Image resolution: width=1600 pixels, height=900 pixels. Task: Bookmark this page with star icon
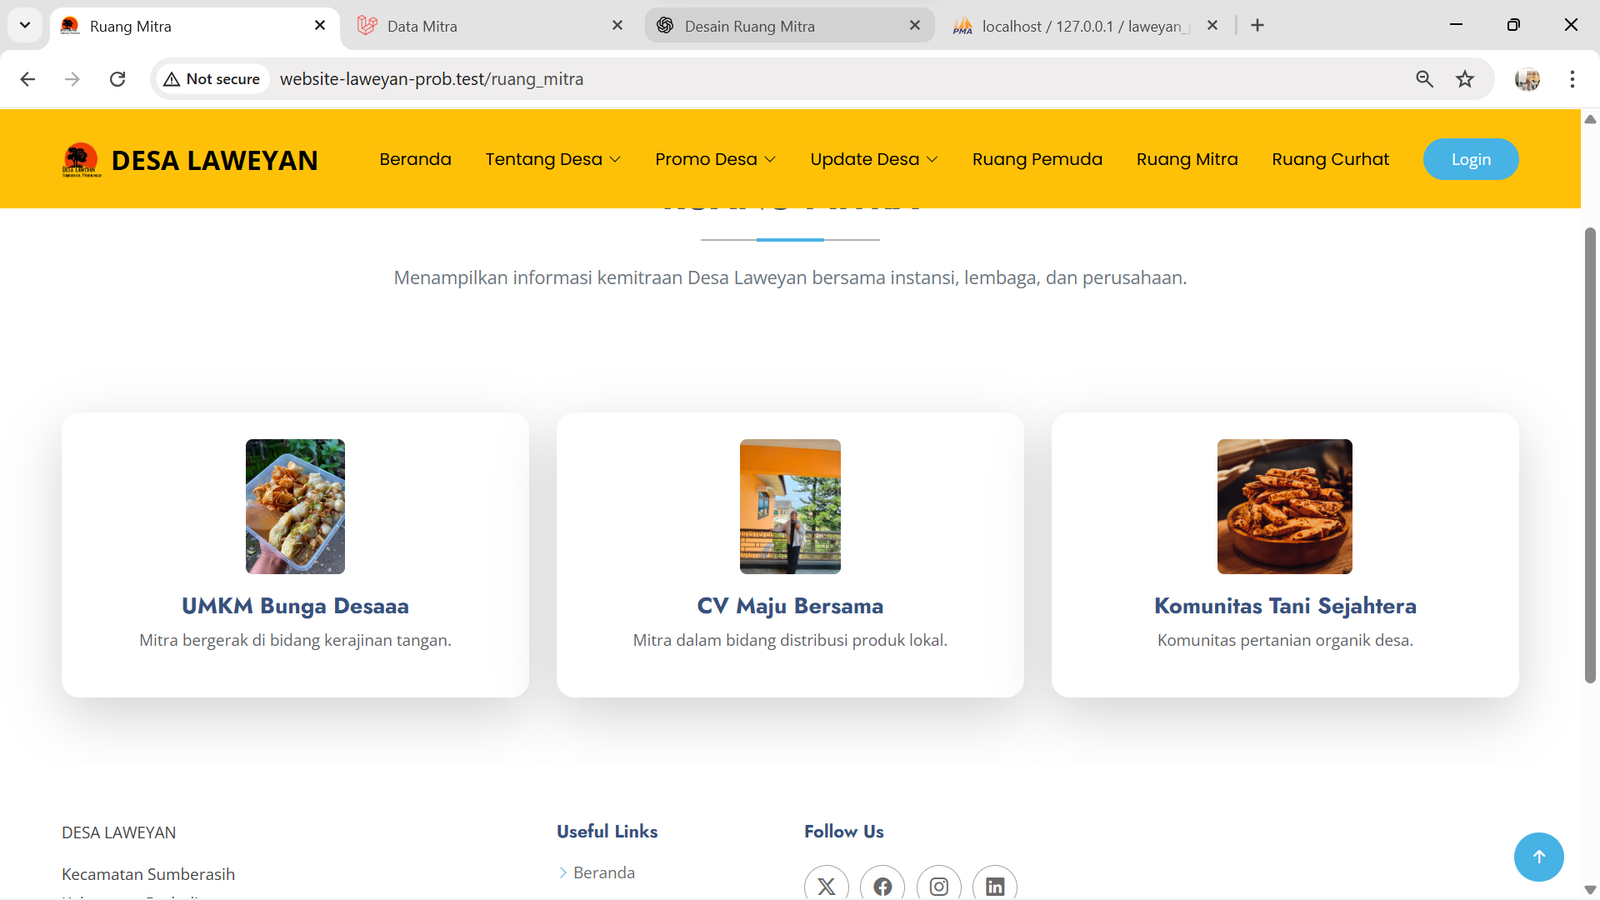1465,79
